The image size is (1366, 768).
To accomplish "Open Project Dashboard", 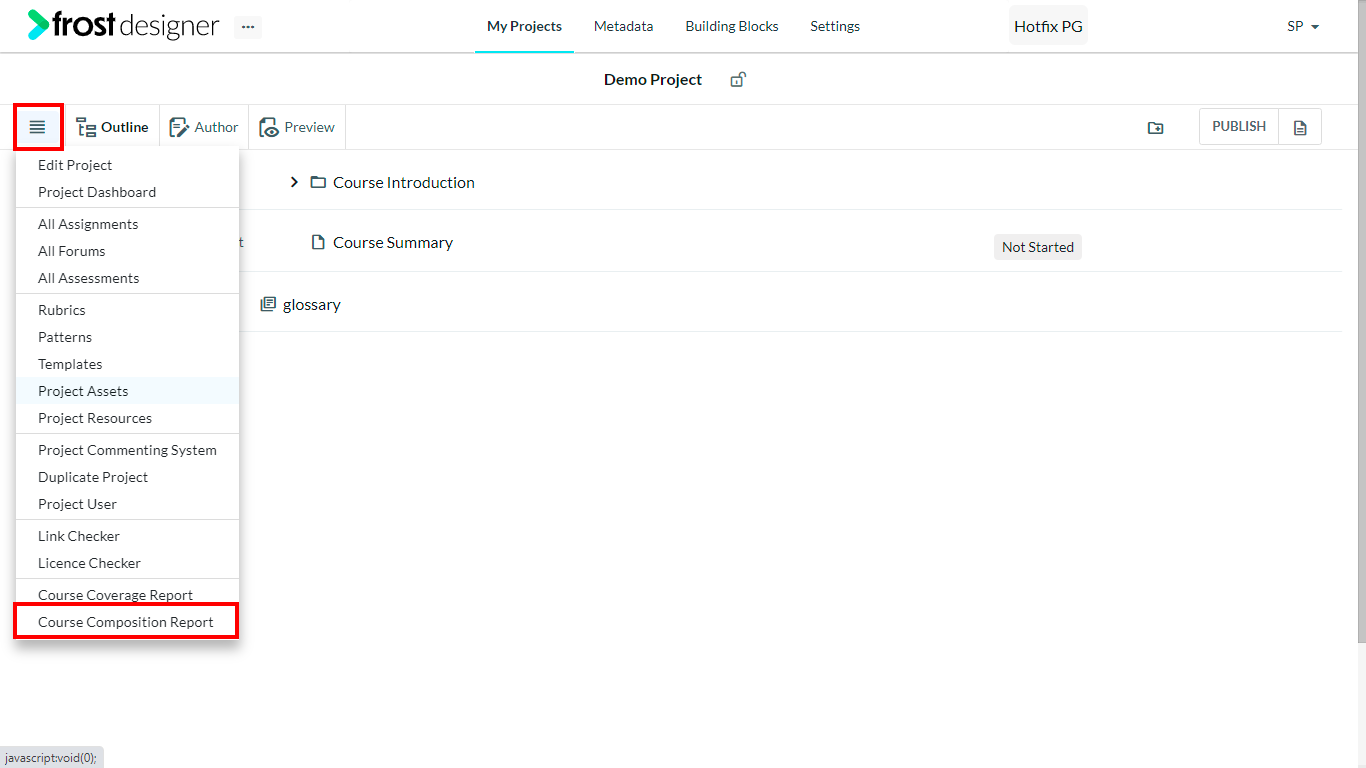I will pos(127,192).
